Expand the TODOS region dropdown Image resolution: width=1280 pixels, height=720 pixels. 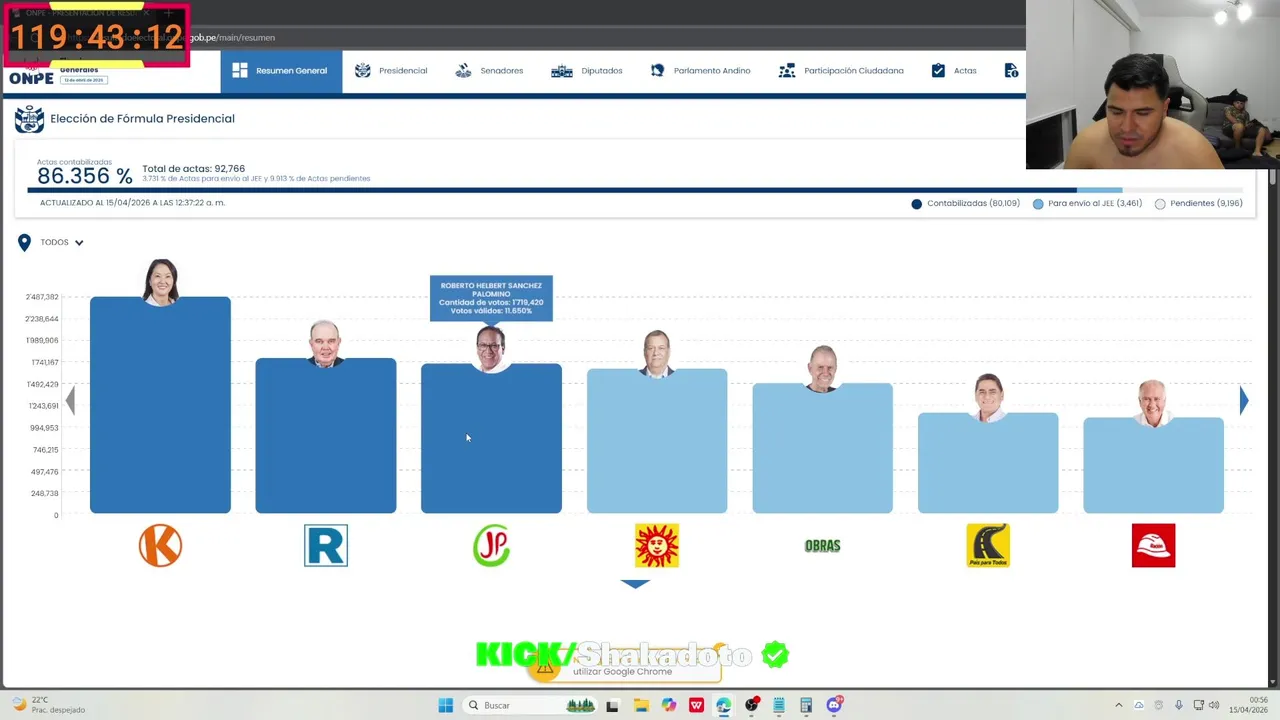[62, 242]
